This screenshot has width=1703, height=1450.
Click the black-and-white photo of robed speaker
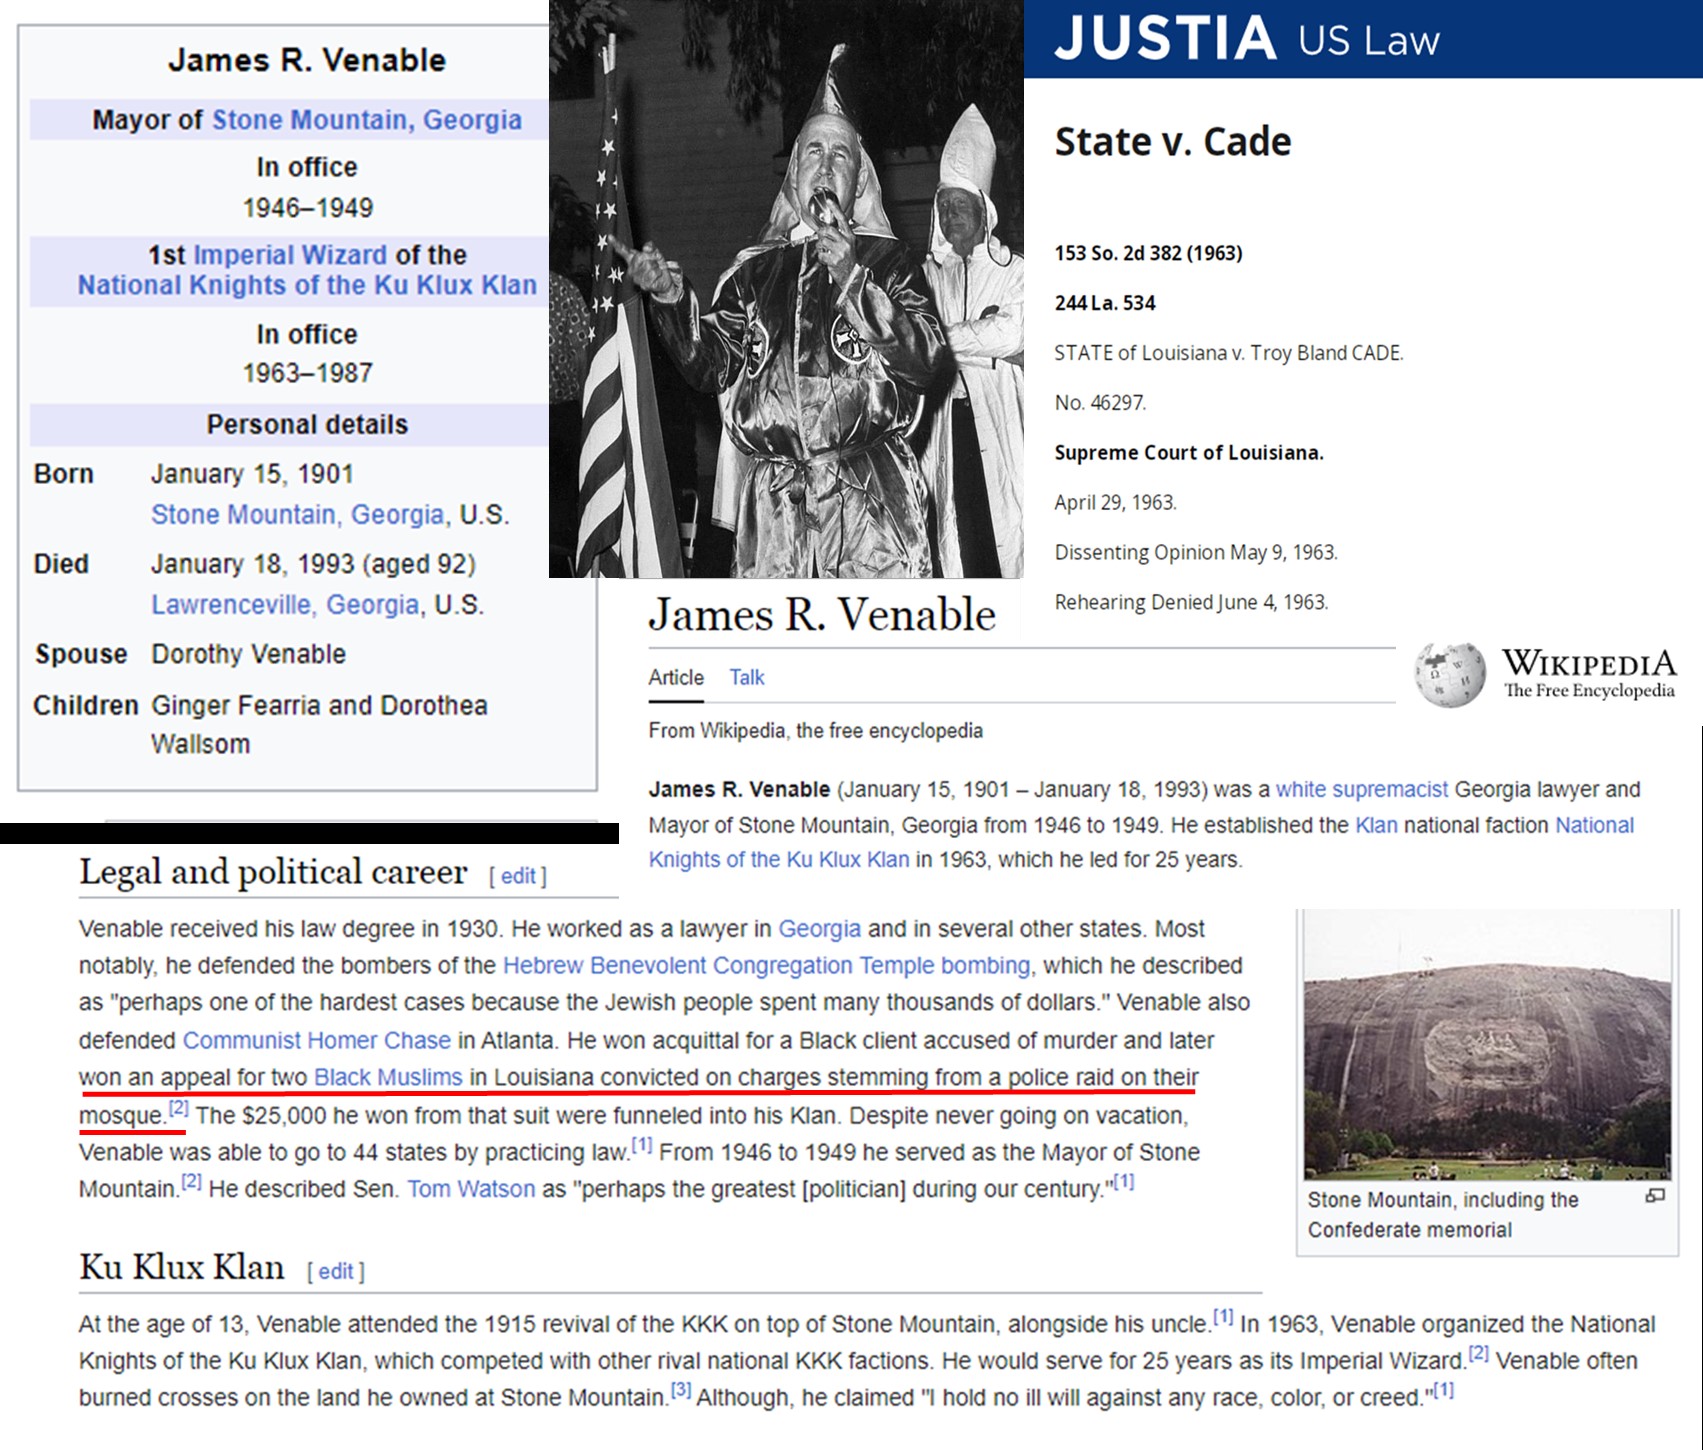(x=786, y=289)
